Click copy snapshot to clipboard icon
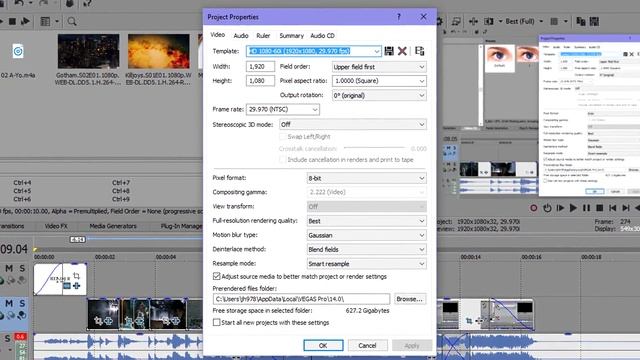 pos(580,21)
